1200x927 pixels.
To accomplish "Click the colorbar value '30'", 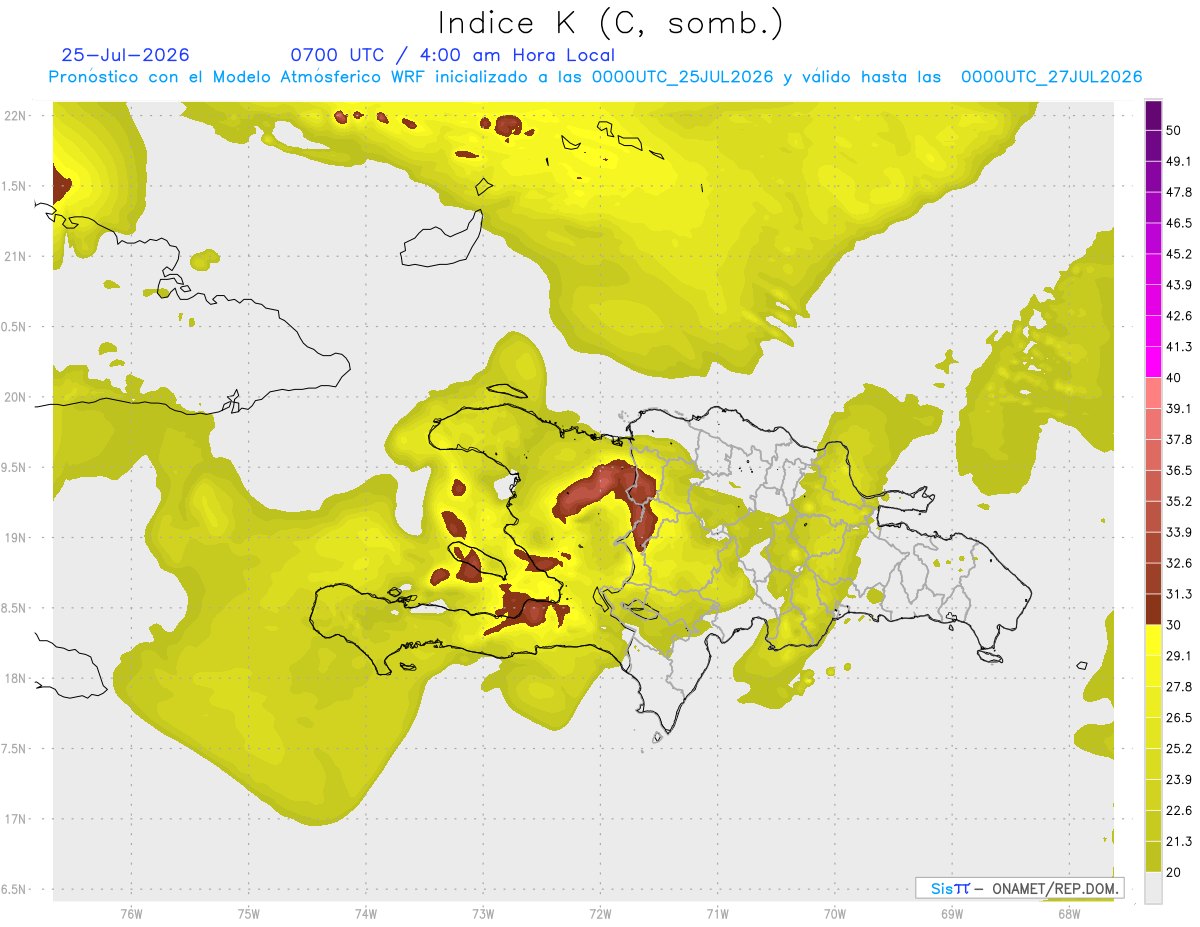I will tap(1174, 625).
